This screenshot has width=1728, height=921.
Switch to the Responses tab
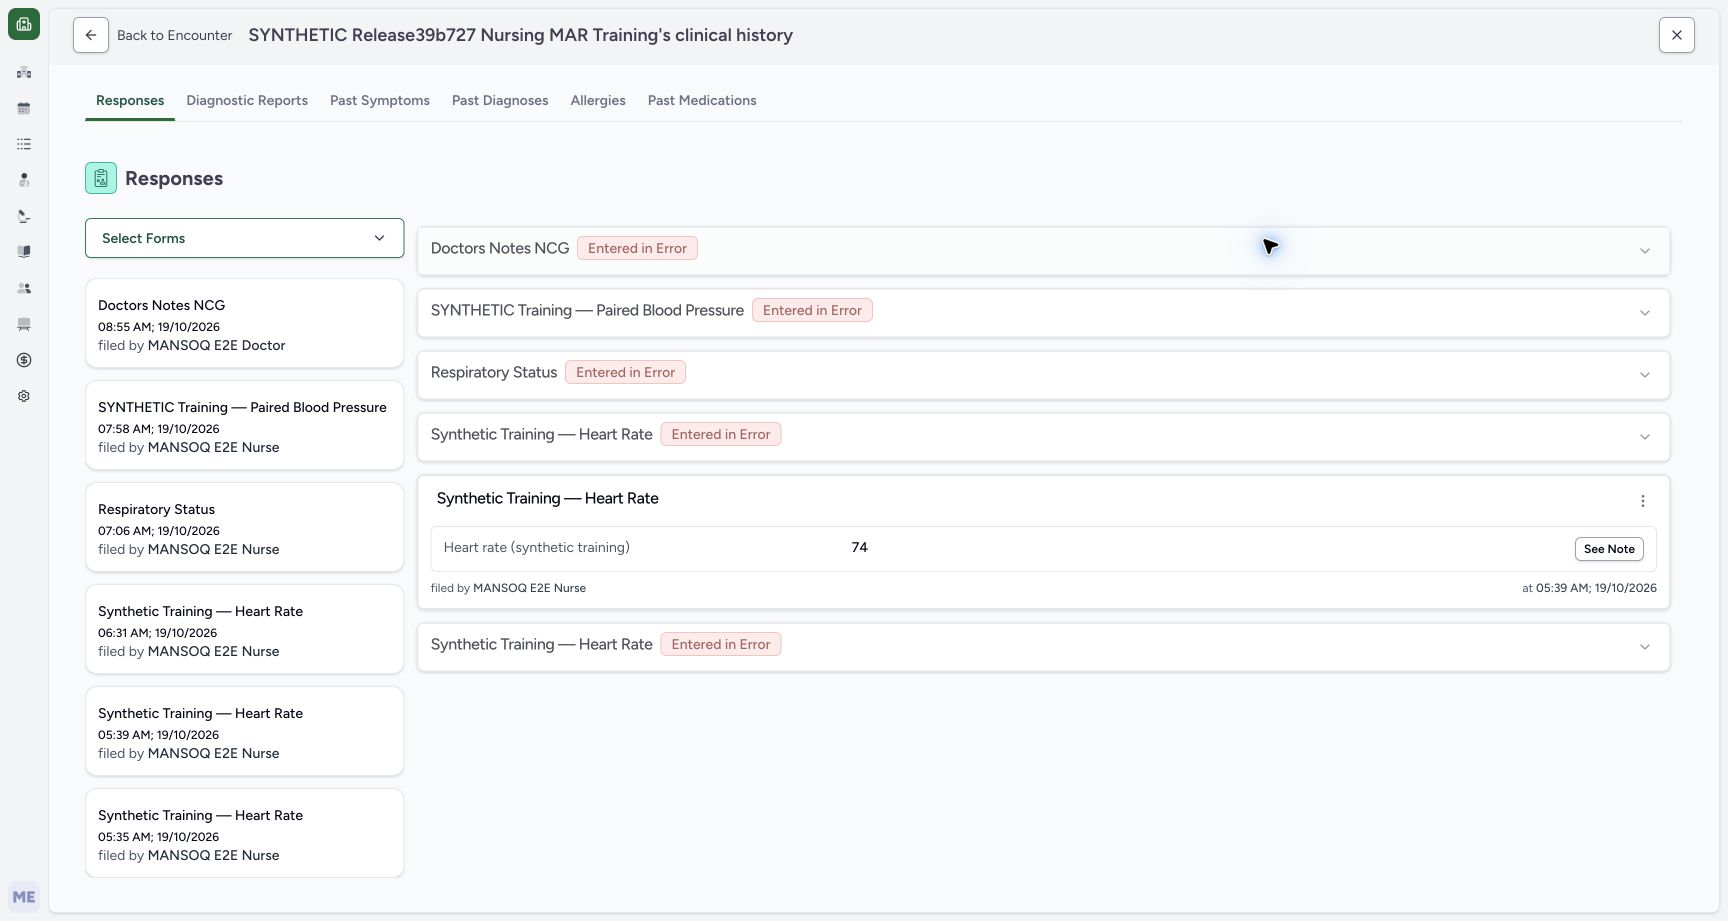130,101
